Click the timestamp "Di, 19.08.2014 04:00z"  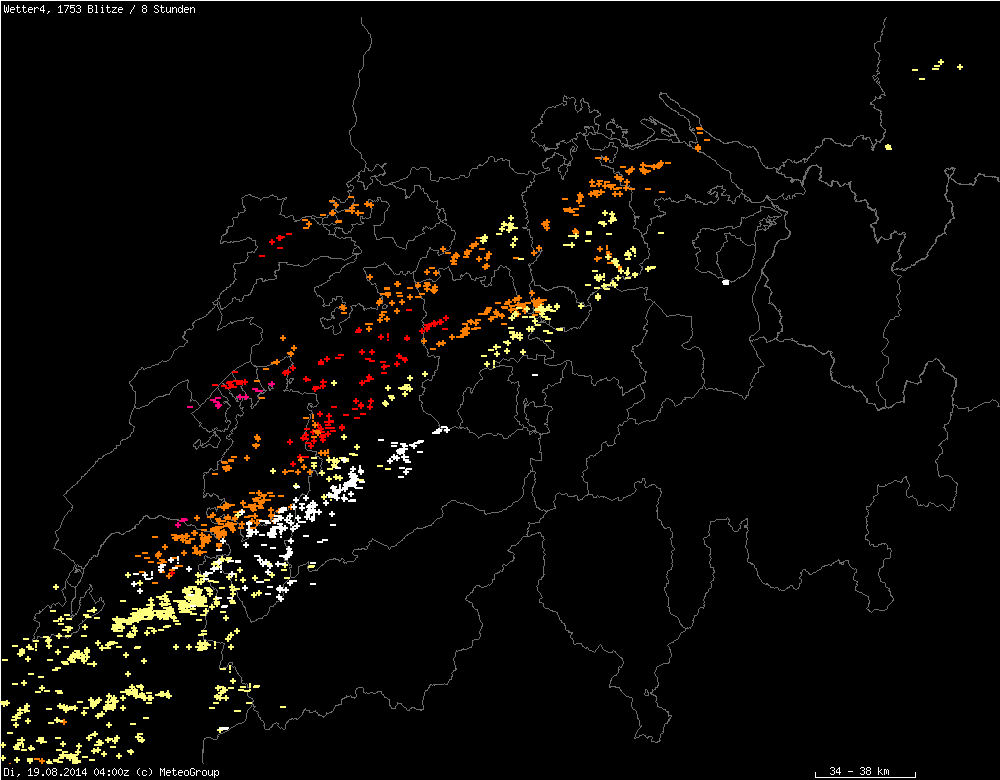66,772
